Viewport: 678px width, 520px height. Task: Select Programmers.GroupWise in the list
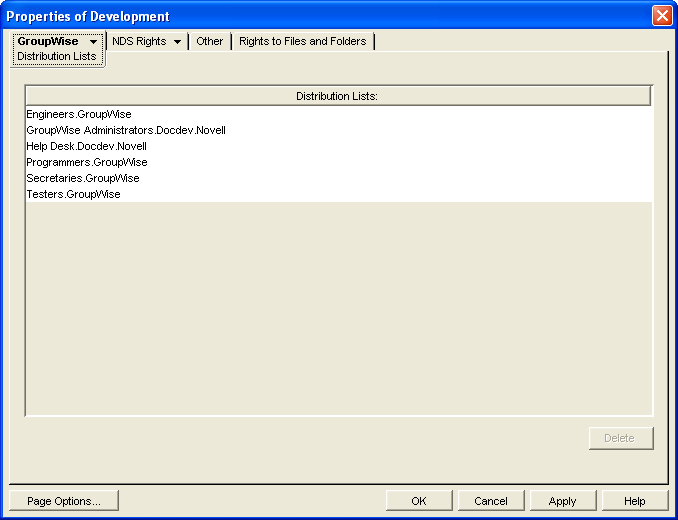click(339, 162)
